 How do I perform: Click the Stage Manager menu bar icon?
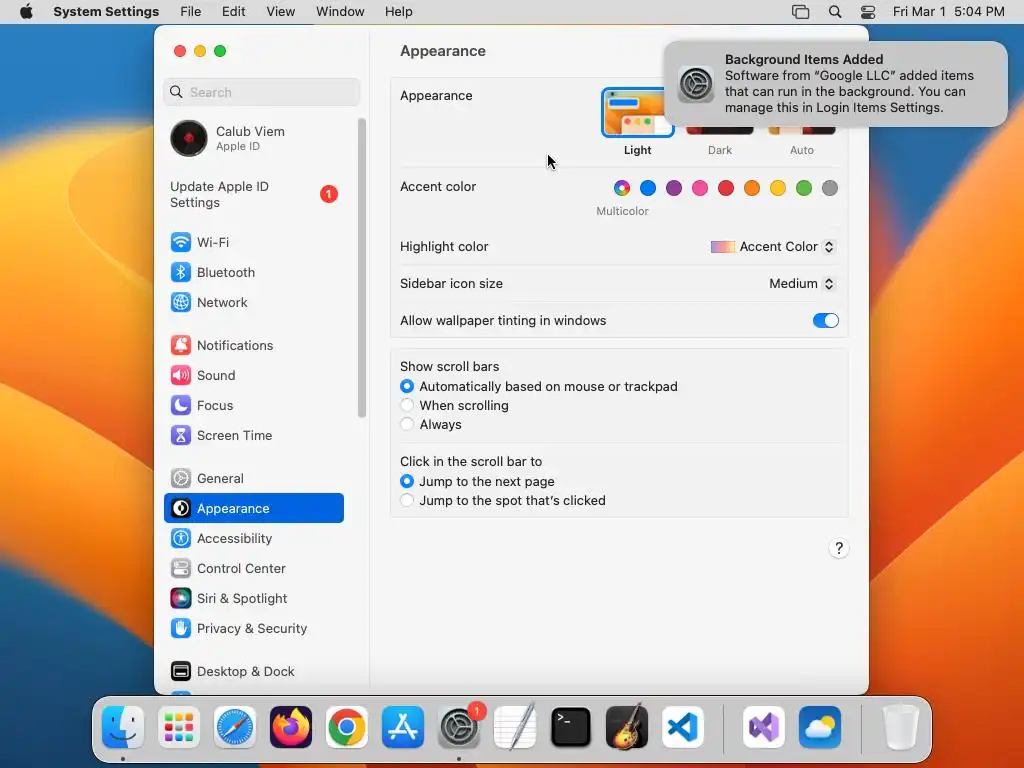(x=800, y=12)
